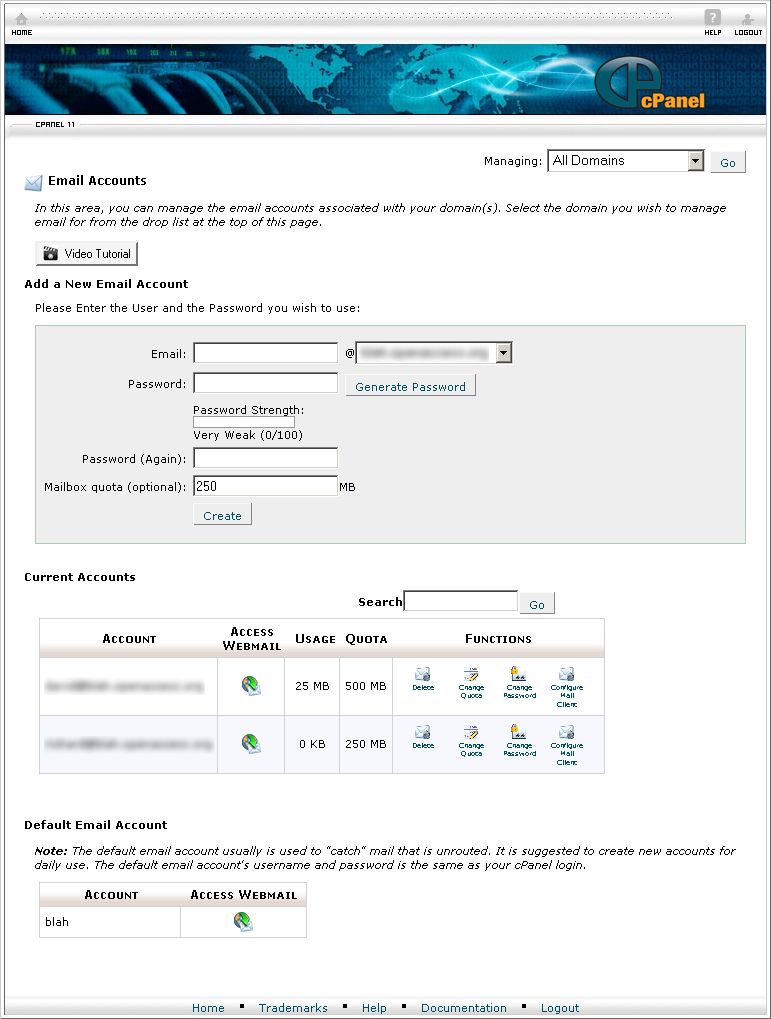Delete the 500 MB quota account
The height and width of the screenshot is (1019, 771).
coord(423,678)
